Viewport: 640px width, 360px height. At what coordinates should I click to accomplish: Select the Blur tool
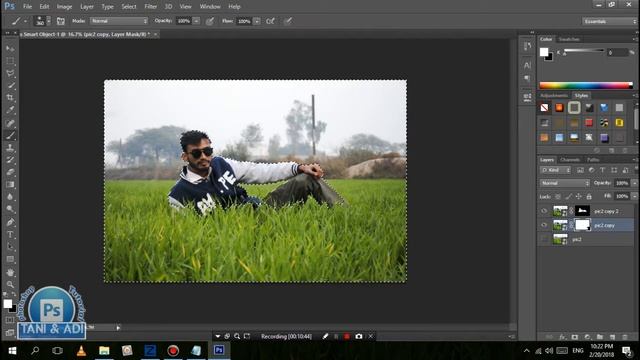10,197
